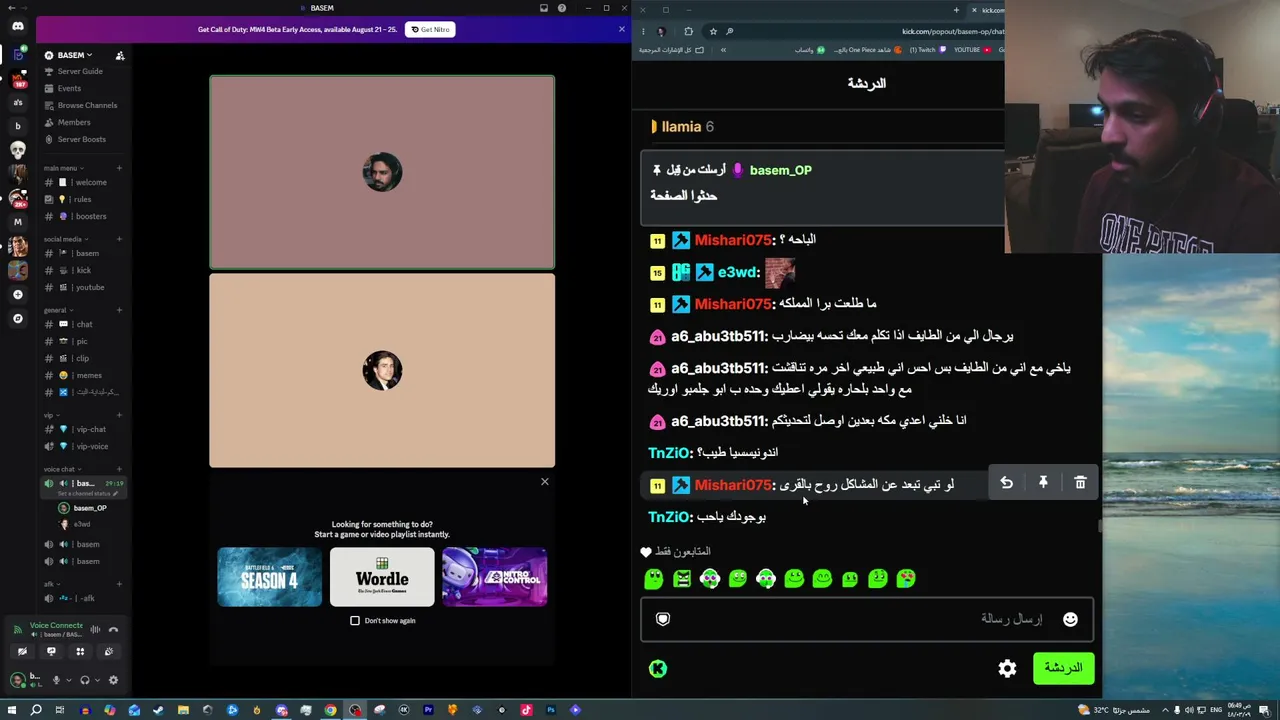Open the youtube text channel
The width and height of the screenshot is (1280, 720).
[82, 287]
